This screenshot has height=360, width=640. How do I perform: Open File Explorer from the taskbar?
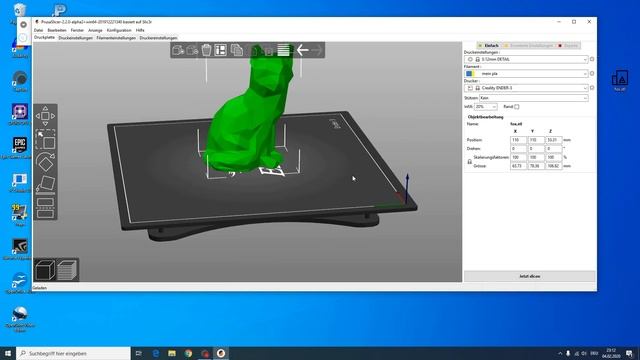pyautogui.click(x=172, y=353)
